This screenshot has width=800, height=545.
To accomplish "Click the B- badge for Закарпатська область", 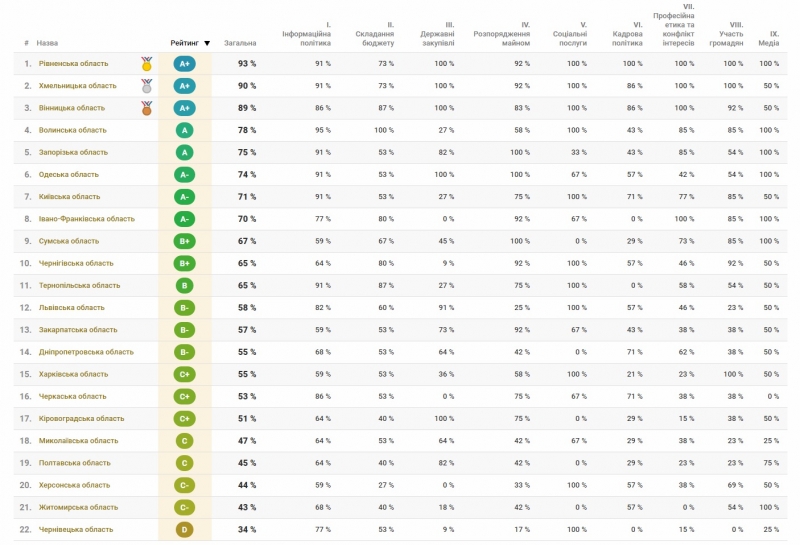I will coord(184,330).
